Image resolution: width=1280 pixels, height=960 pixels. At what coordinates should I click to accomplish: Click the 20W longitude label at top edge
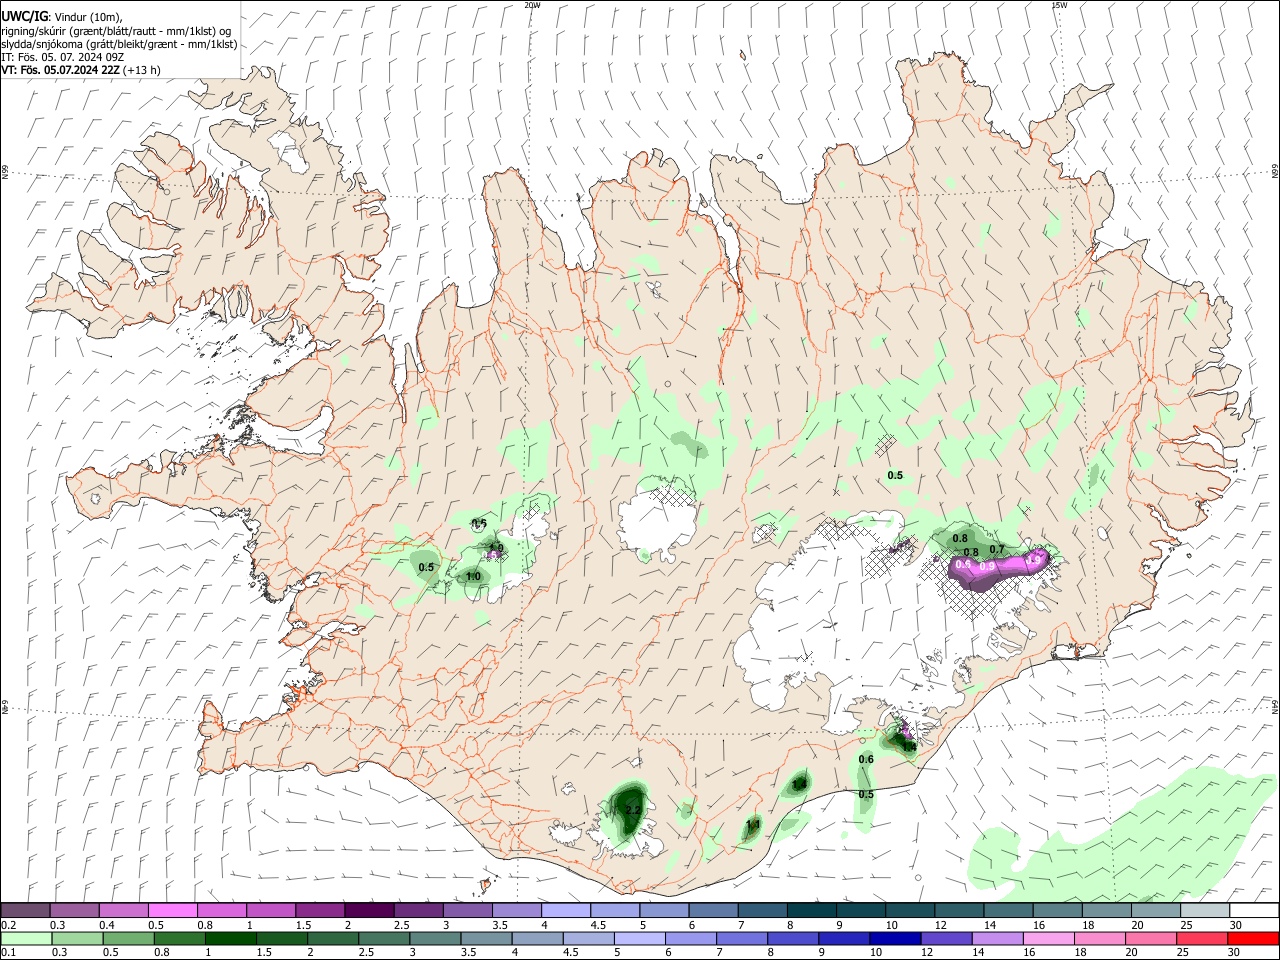(x=532, y=4)
